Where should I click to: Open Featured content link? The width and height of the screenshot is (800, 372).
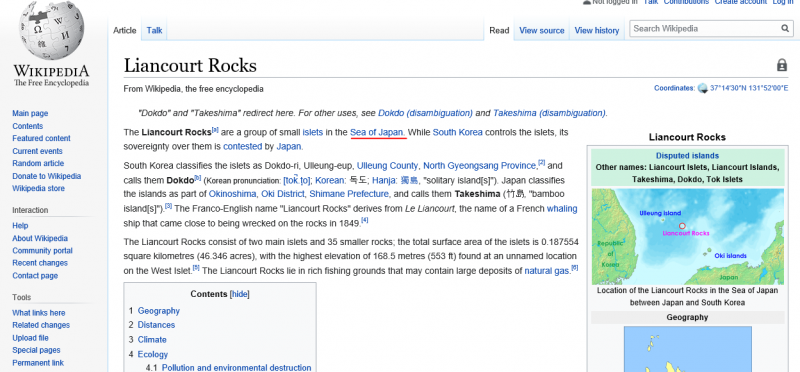pyautogui.click(x=41, y=138)
